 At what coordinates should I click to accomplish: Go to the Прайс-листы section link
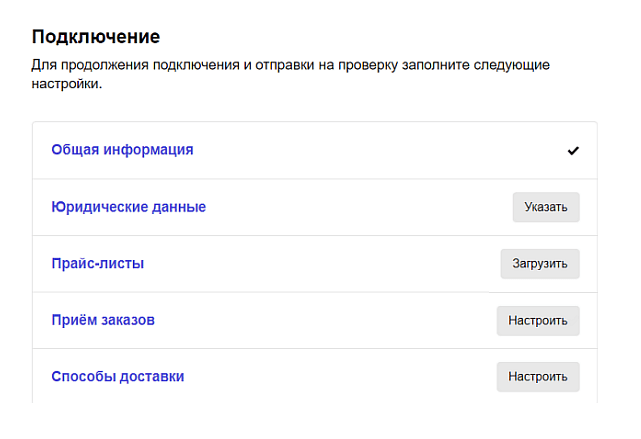(98, 264)
